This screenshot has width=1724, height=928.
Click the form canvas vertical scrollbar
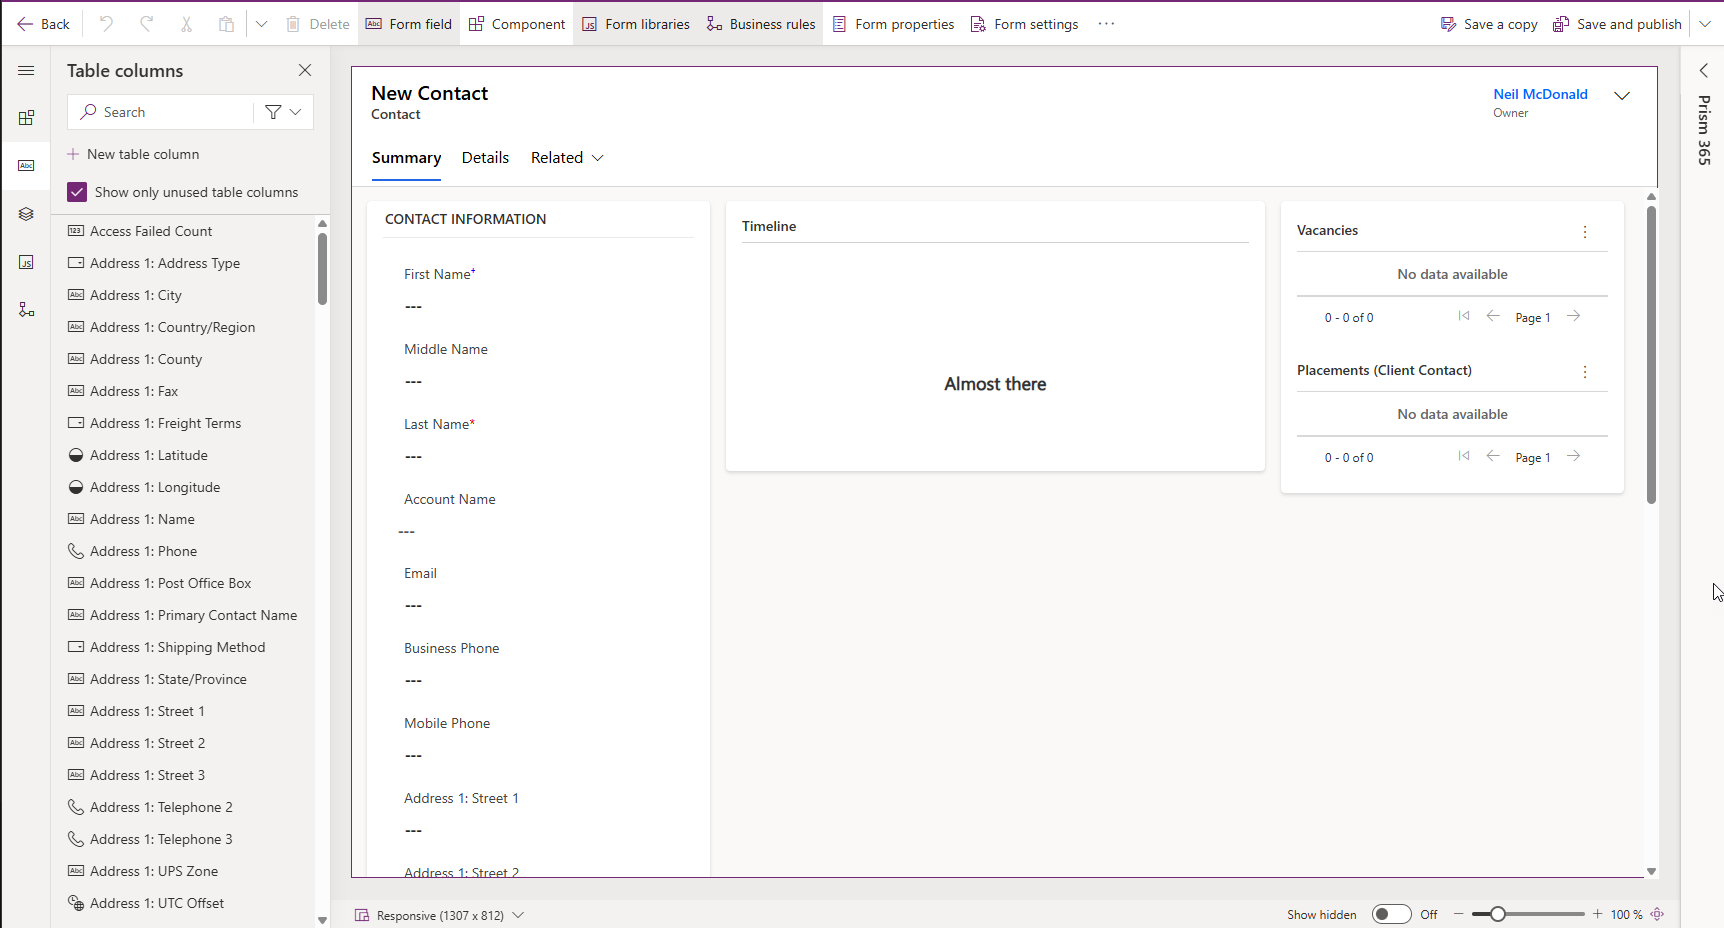coord(1651,355)
